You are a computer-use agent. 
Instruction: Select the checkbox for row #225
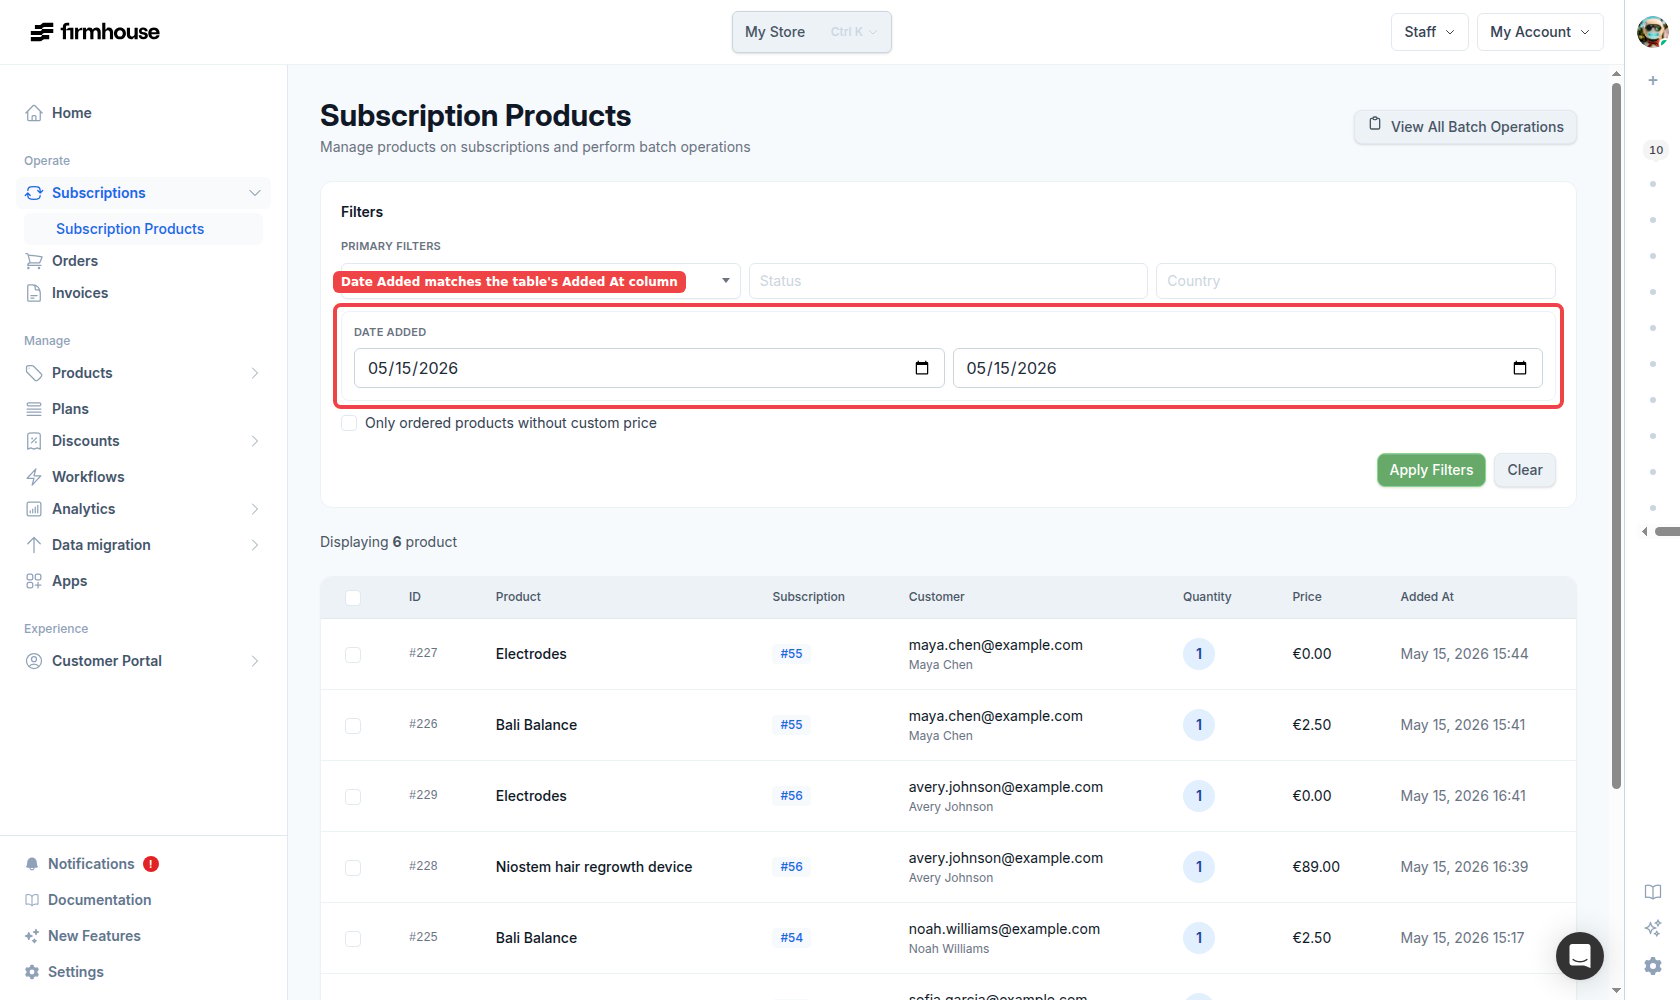353,938
